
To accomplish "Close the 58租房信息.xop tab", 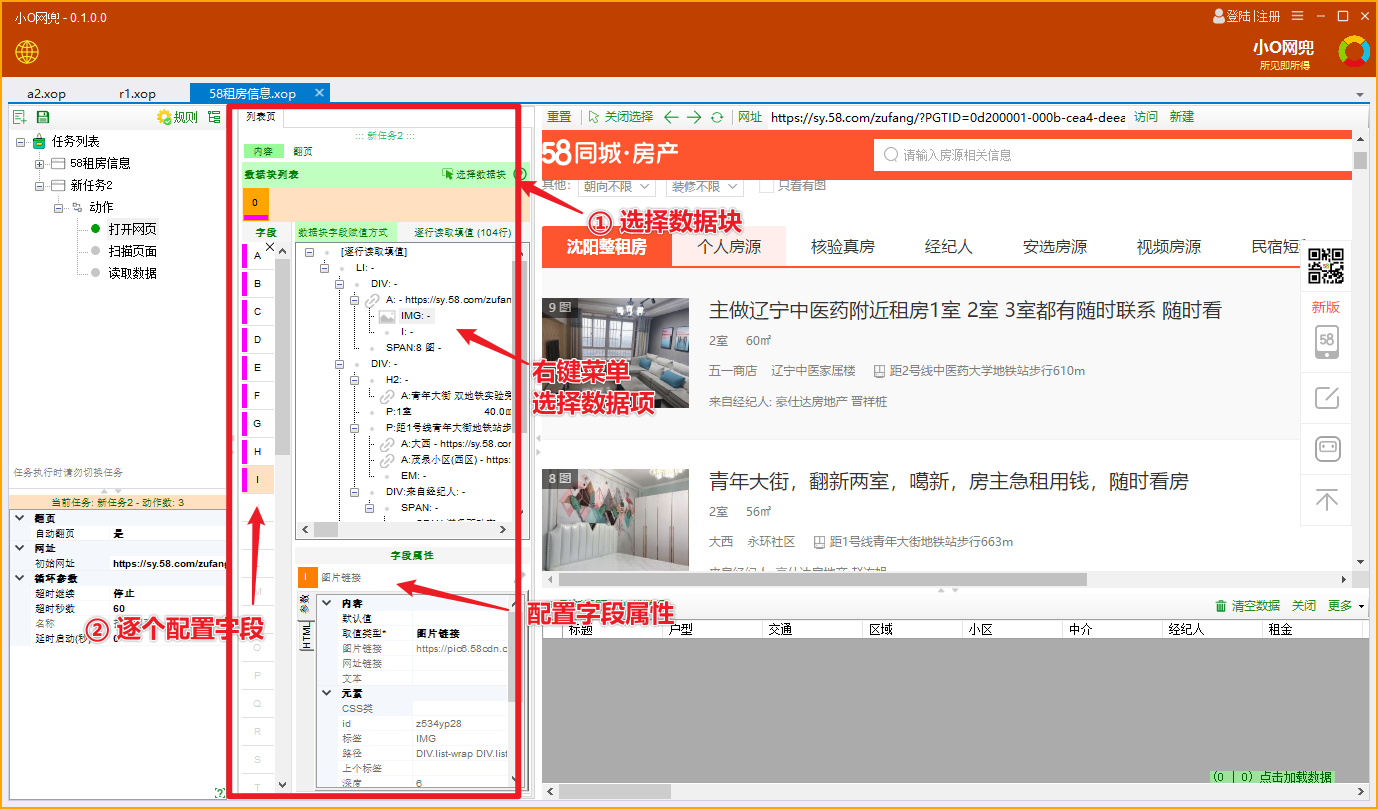I will (319, 92).
